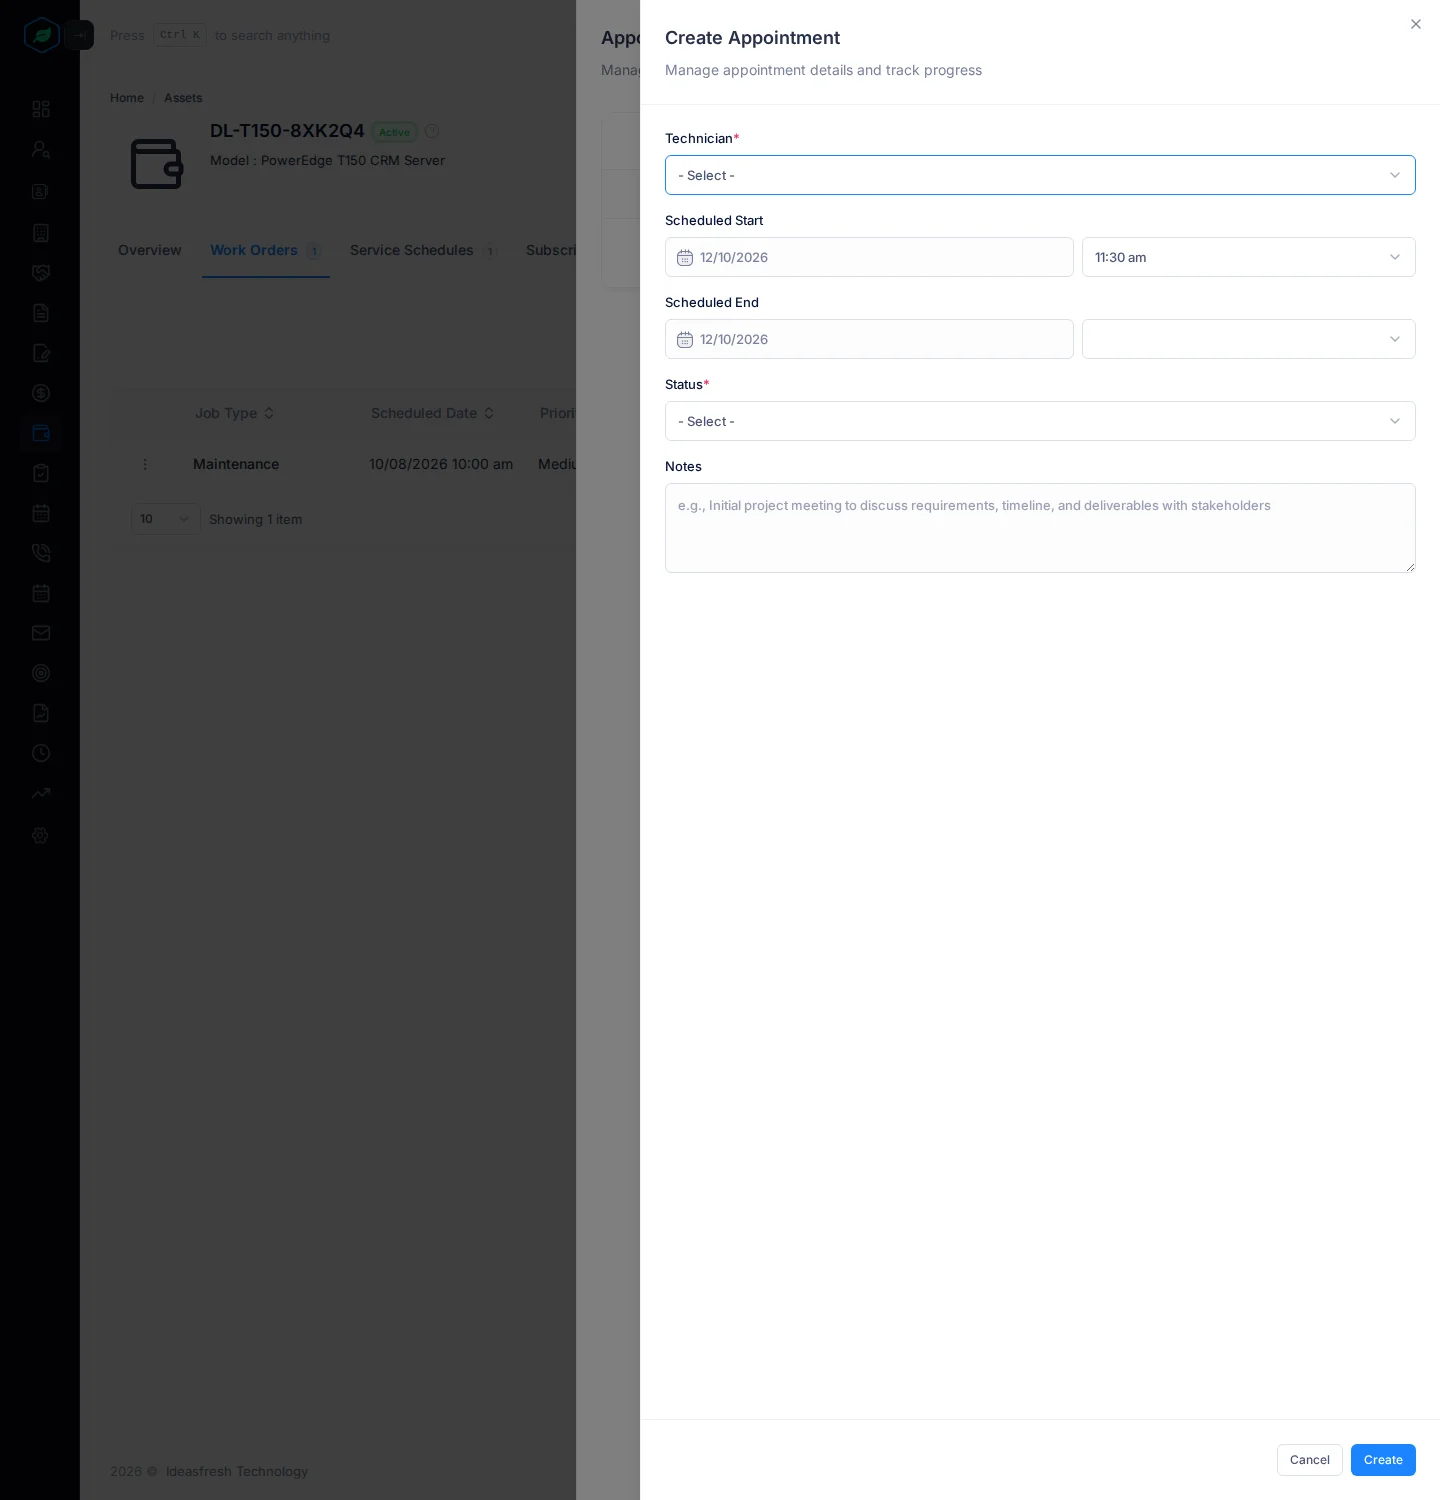Image resolution: width=1440 pixels, height=1500 pixels.
Task: Sort by Scheduled Date column header
Action: 432,413
